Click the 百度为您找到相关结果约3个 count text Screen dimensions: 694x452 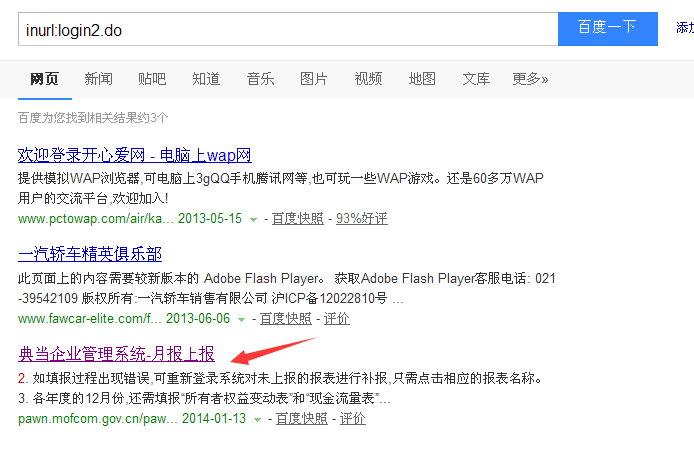coord(93,118)
